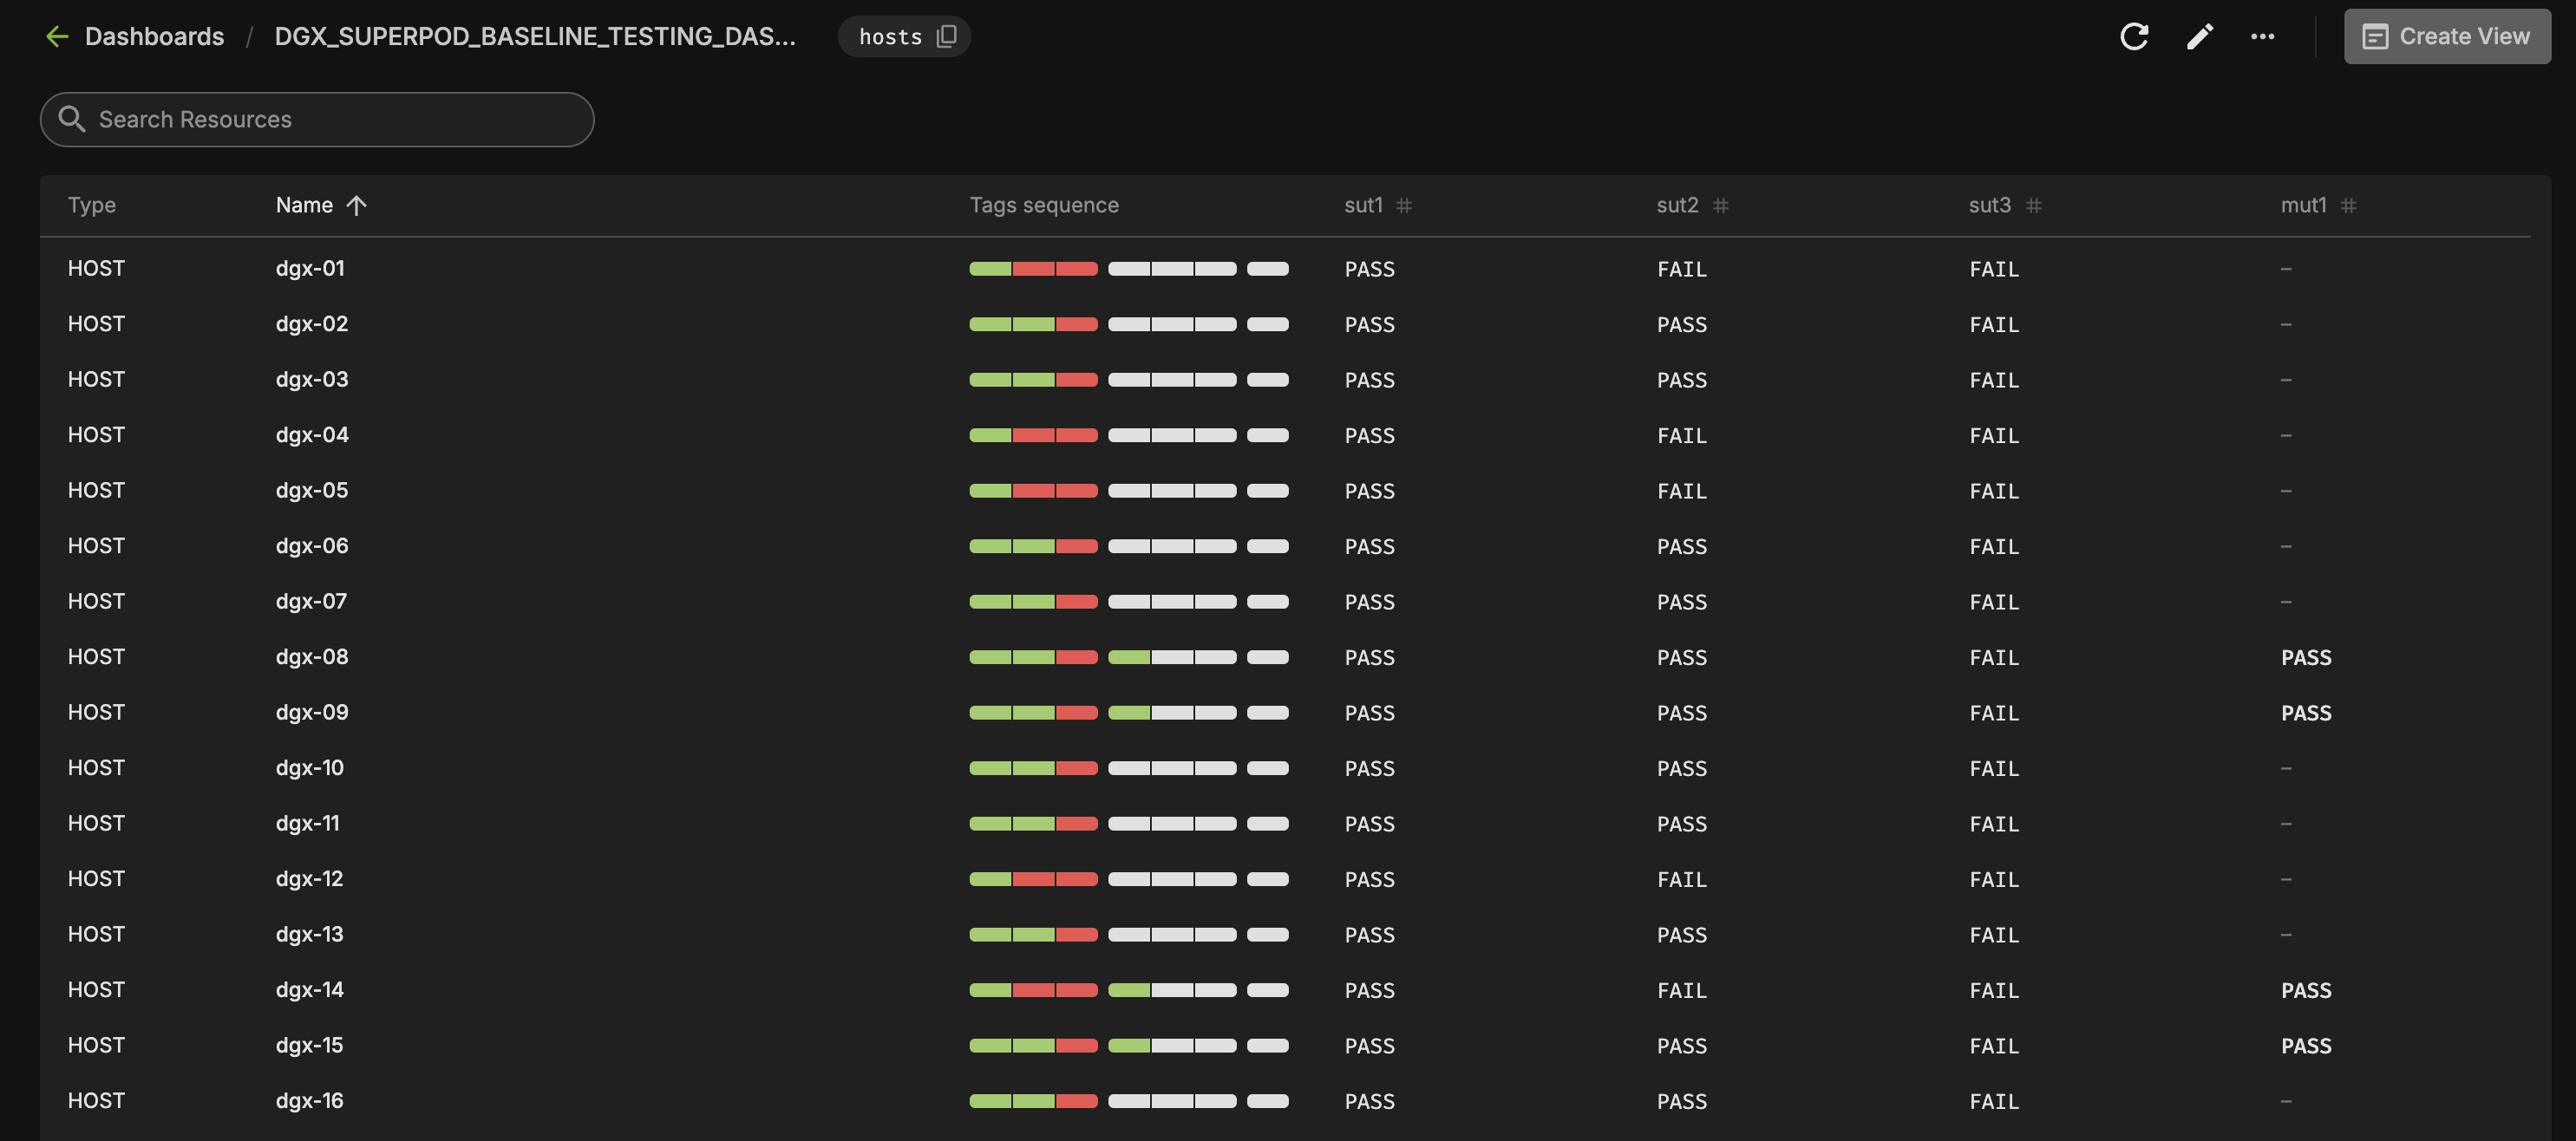Click the DGX_SUPERPOD_BASELINE_TESTING dashboard title
This screenshot has width=2576, height=1141.
(x=535, y=37)
